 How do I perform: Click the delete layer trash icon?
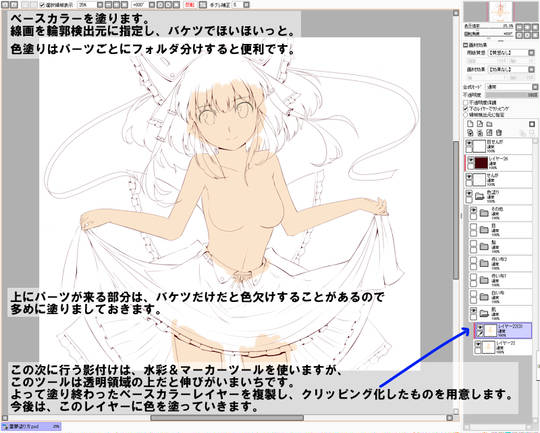(x=499, y=133)
